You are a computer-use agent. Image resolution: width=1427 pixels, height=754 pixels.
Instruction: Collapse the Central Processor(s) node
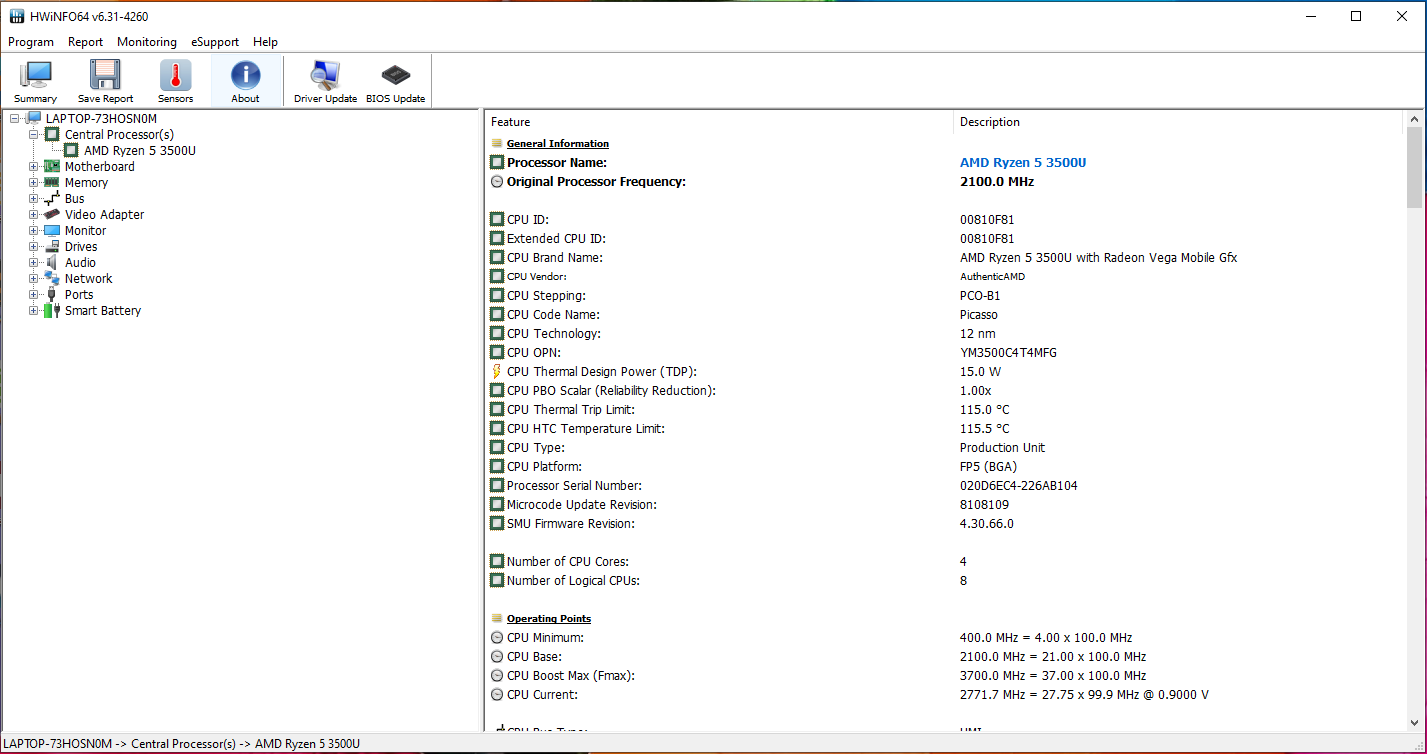pyautogui.click(x=34, y=135)
